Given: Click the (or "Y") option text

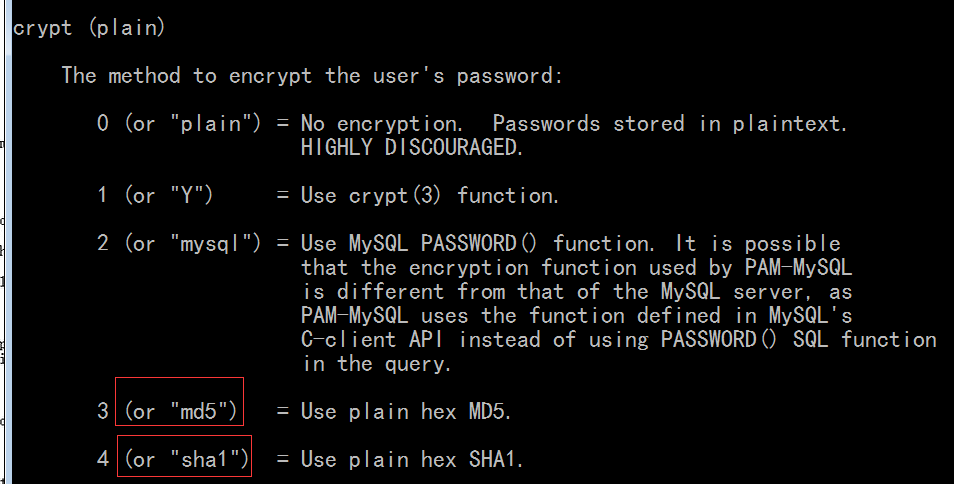Looking at the screenshot, I should coord(169,195).
